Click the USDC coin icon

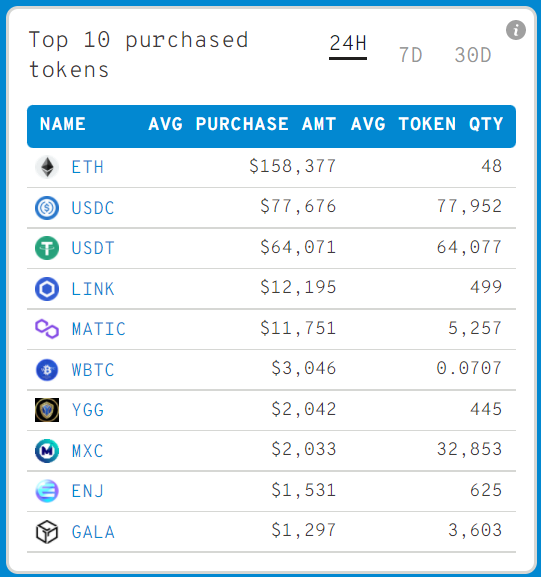click(x=47, y=208)
